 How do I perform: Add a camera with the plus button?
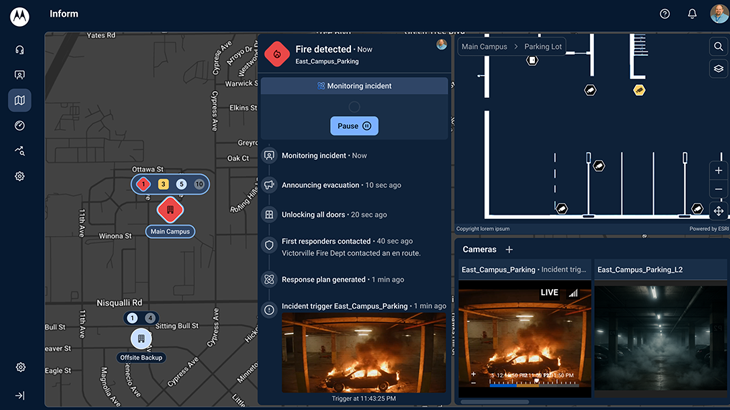click(x=509, y=249)
